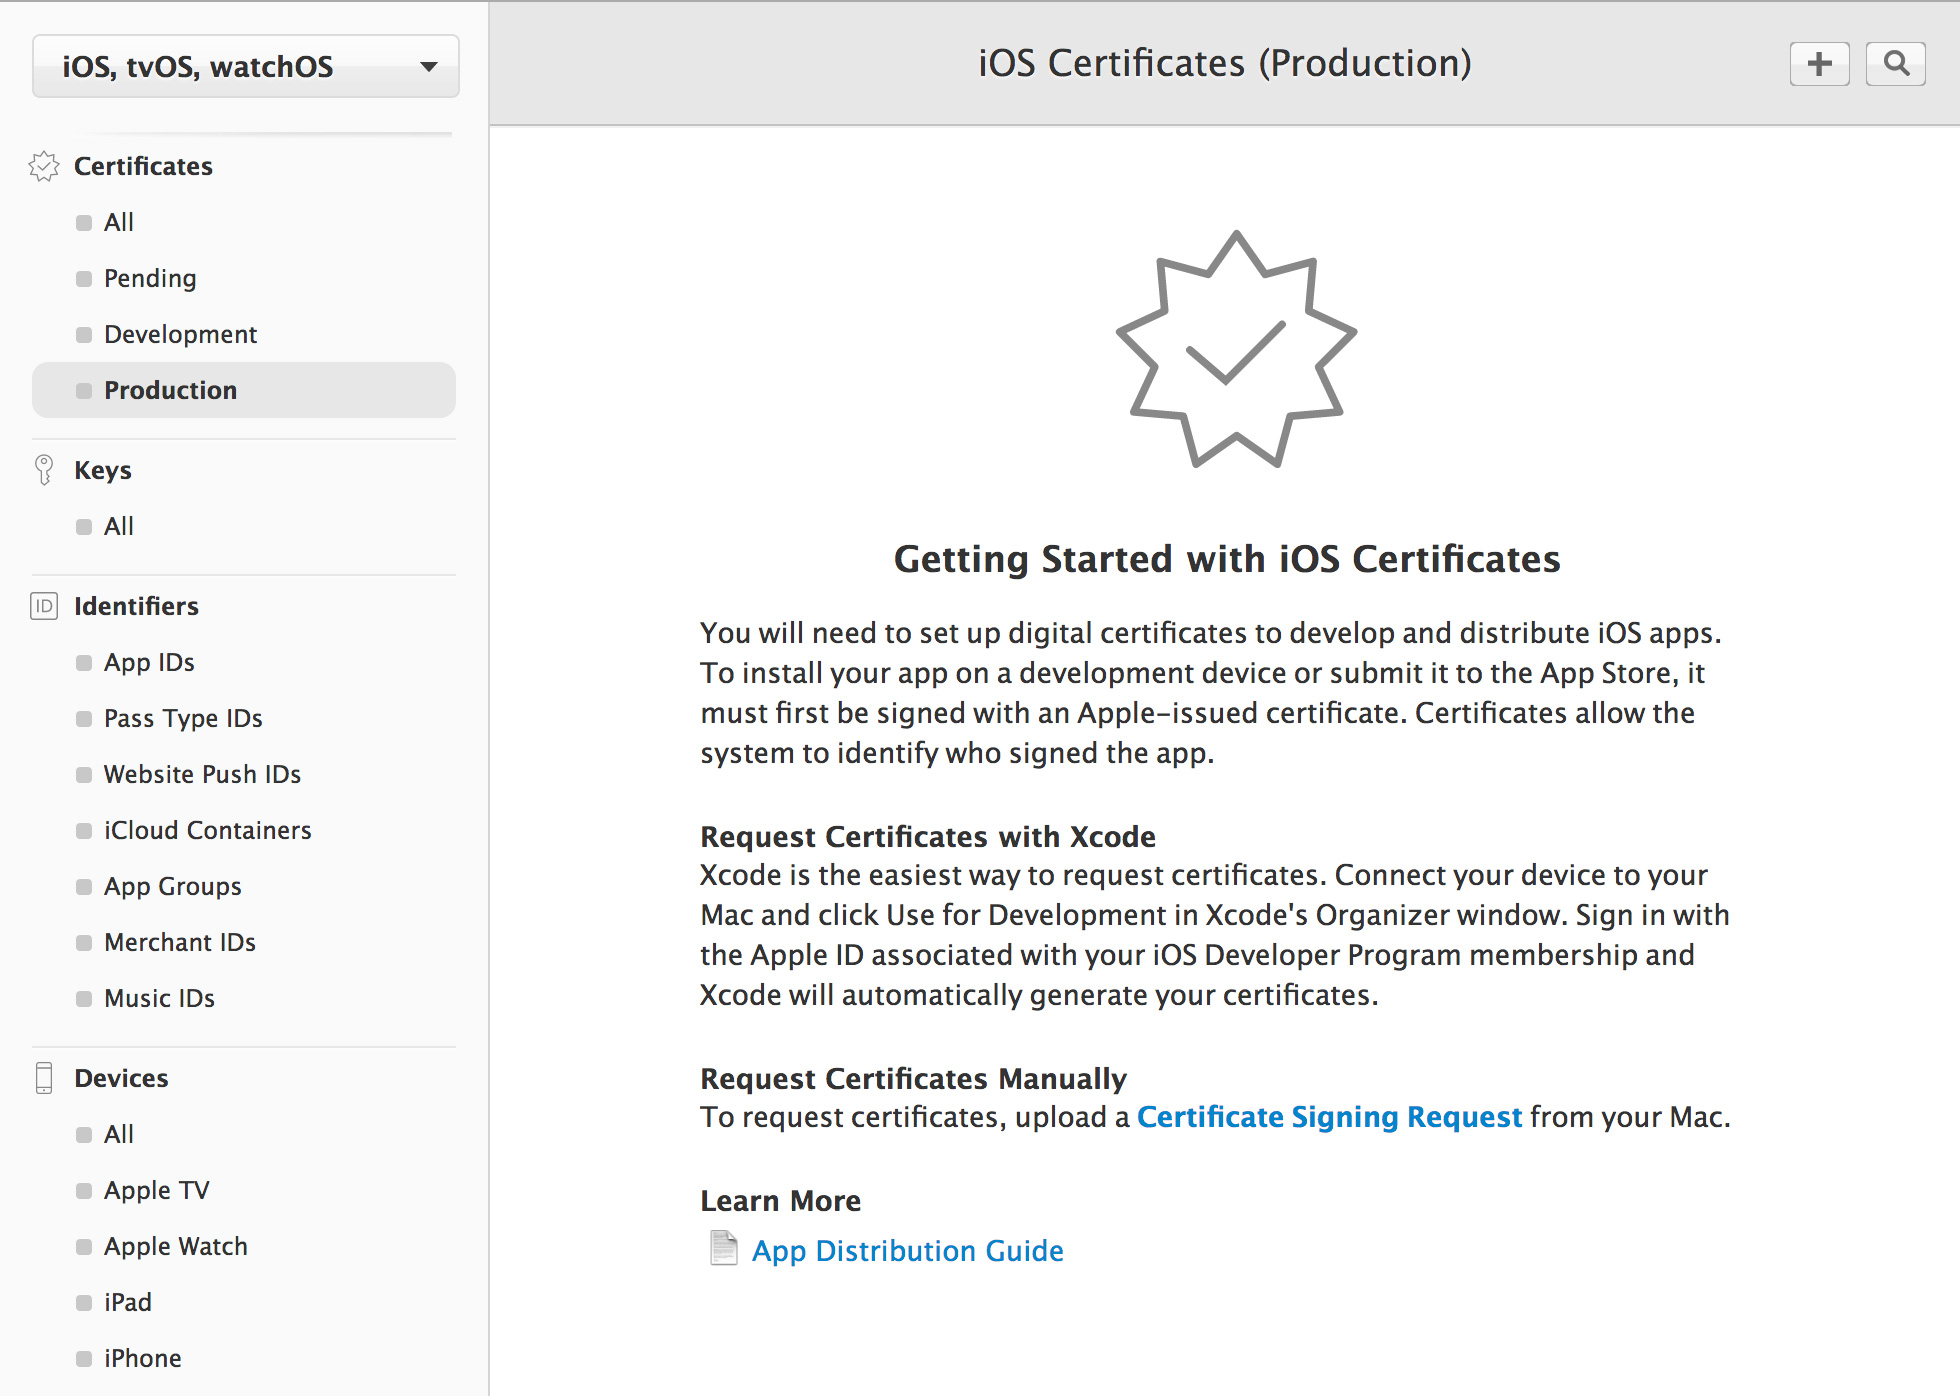Screen dimensions: 1960x1396
Task: Click the Learn More heading
Action: pyautogui.click(x=780, y=1200)
